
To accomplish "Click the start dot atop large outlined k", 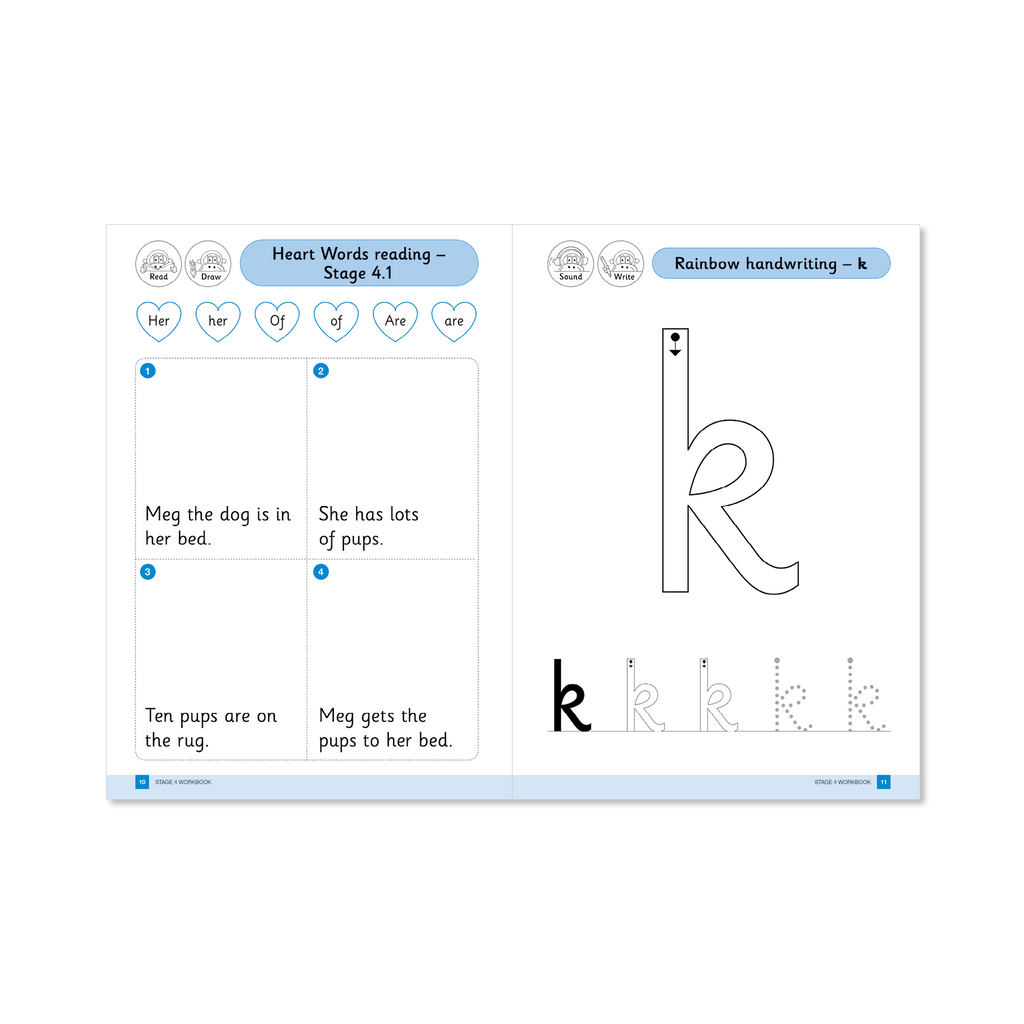I will click(x=675, y=337).
